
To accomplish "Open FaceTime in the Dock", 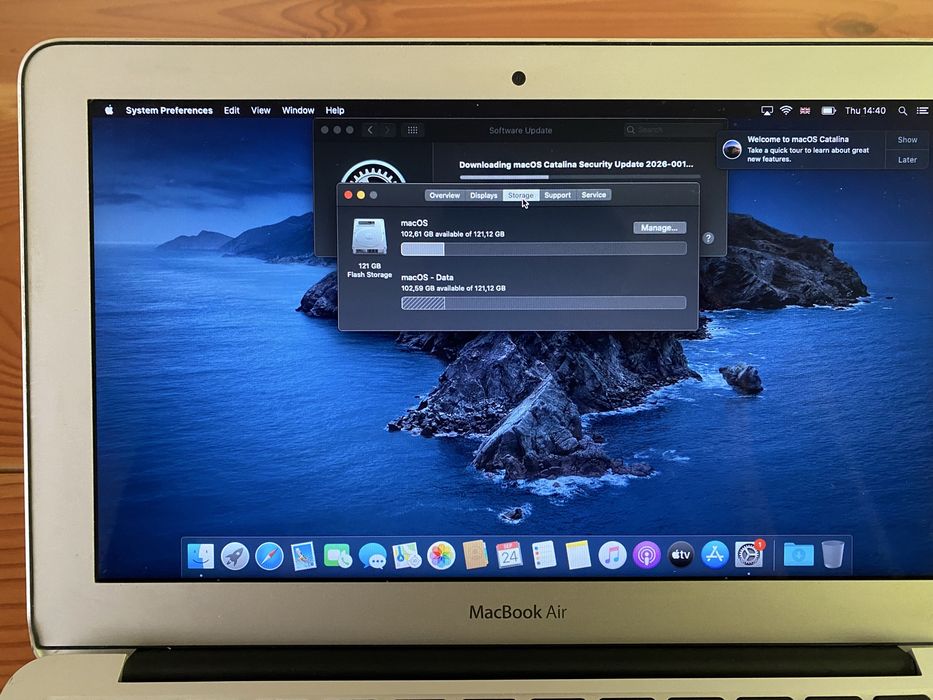I will (x=337, y=557).
